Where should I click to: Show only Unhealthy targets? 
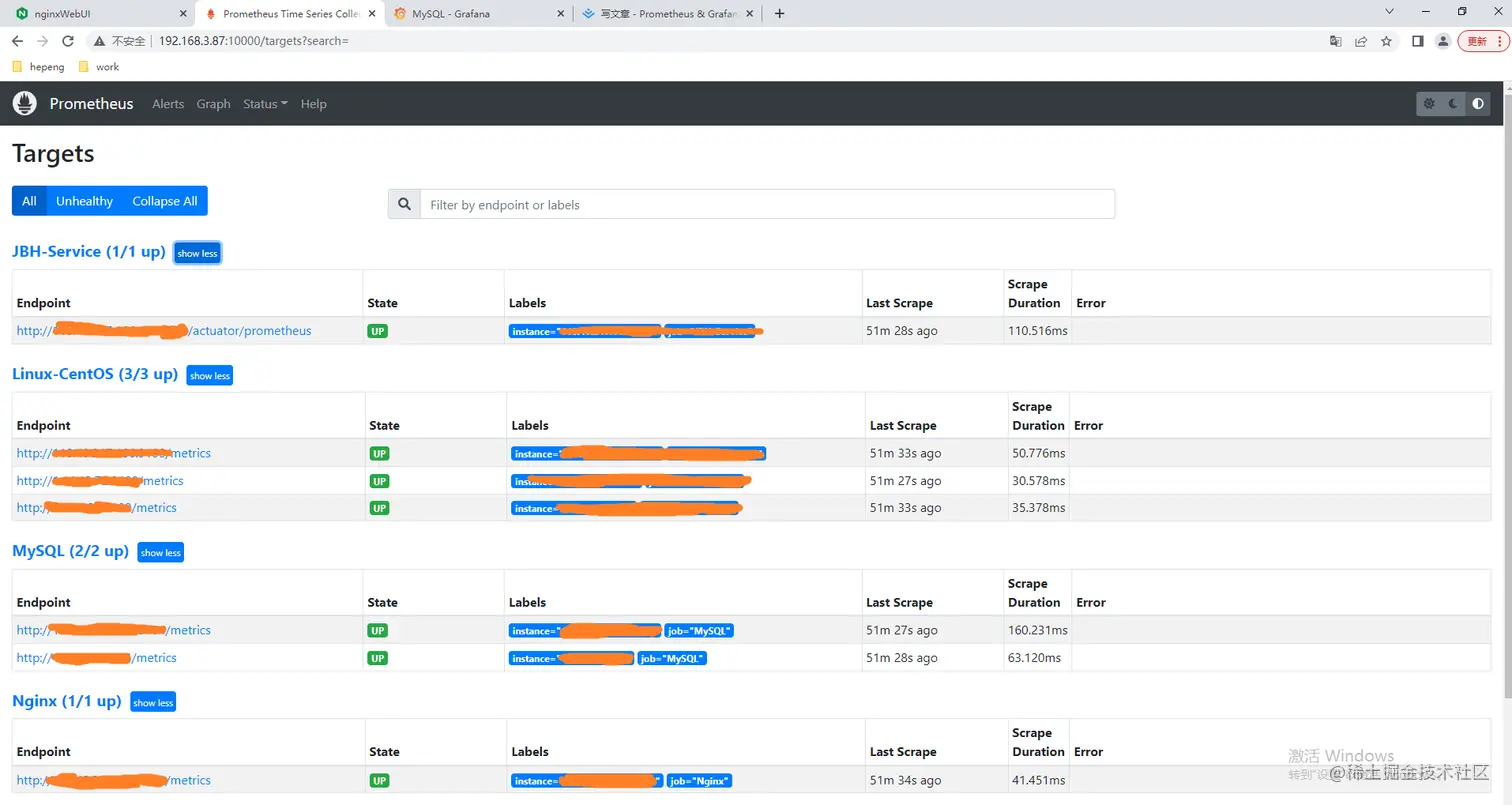pyautogui.click(x=84, y=201)
